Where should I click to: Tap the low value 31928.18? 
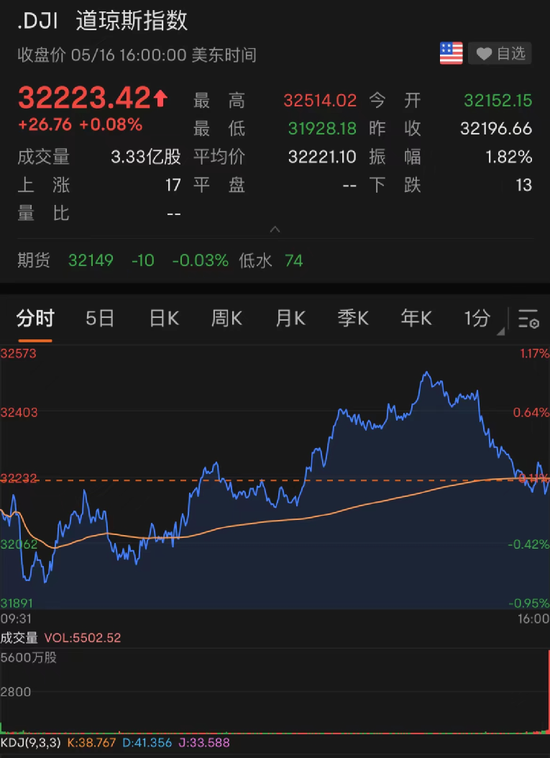pyautogui.click(x=322, y=129)
